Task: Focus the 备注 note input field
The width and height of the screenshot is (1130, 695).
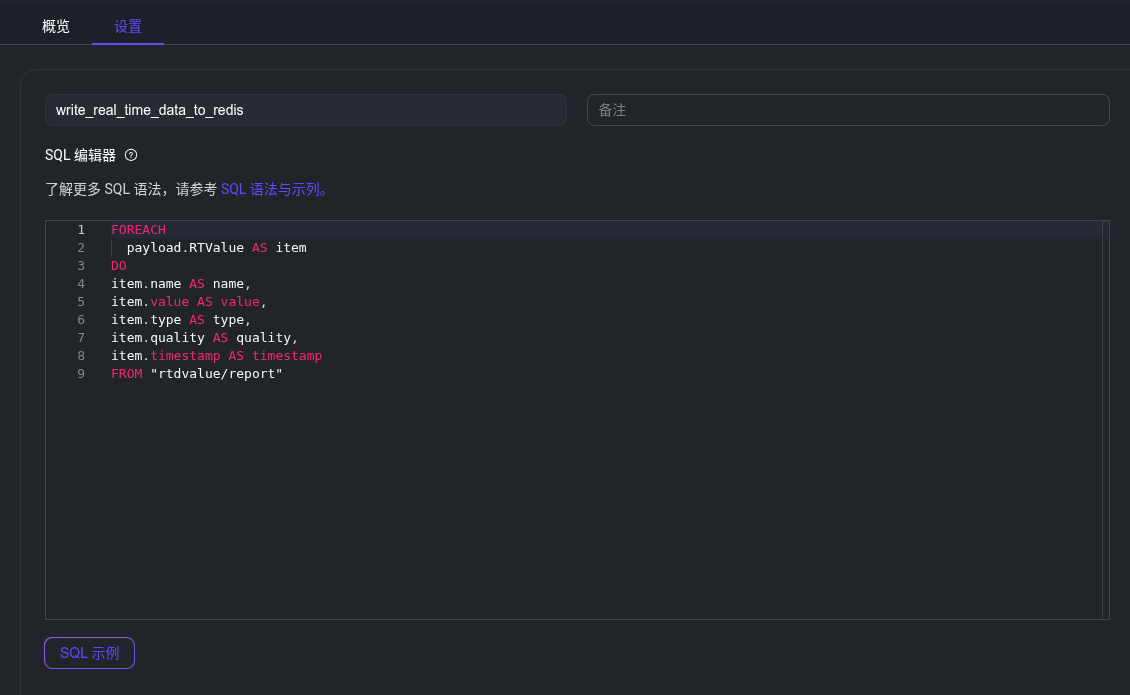Action: [x=848, y=110]
